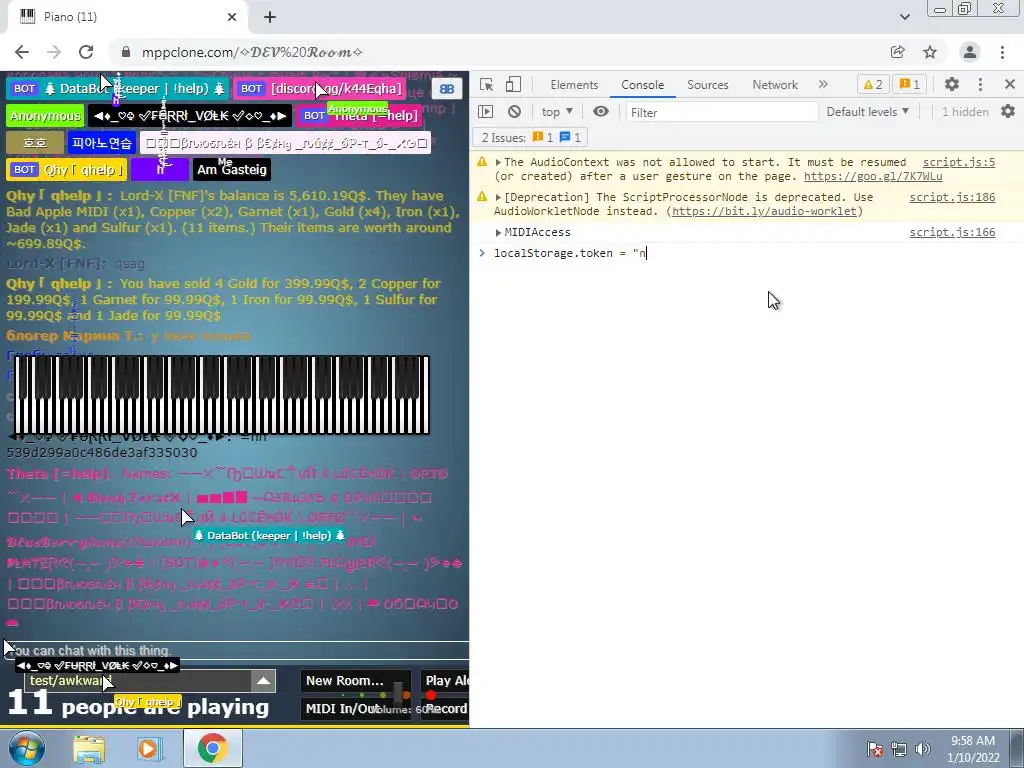1024x768 pixels.
Task: Switch to the Elements tab
Action: tap(574, 85)
